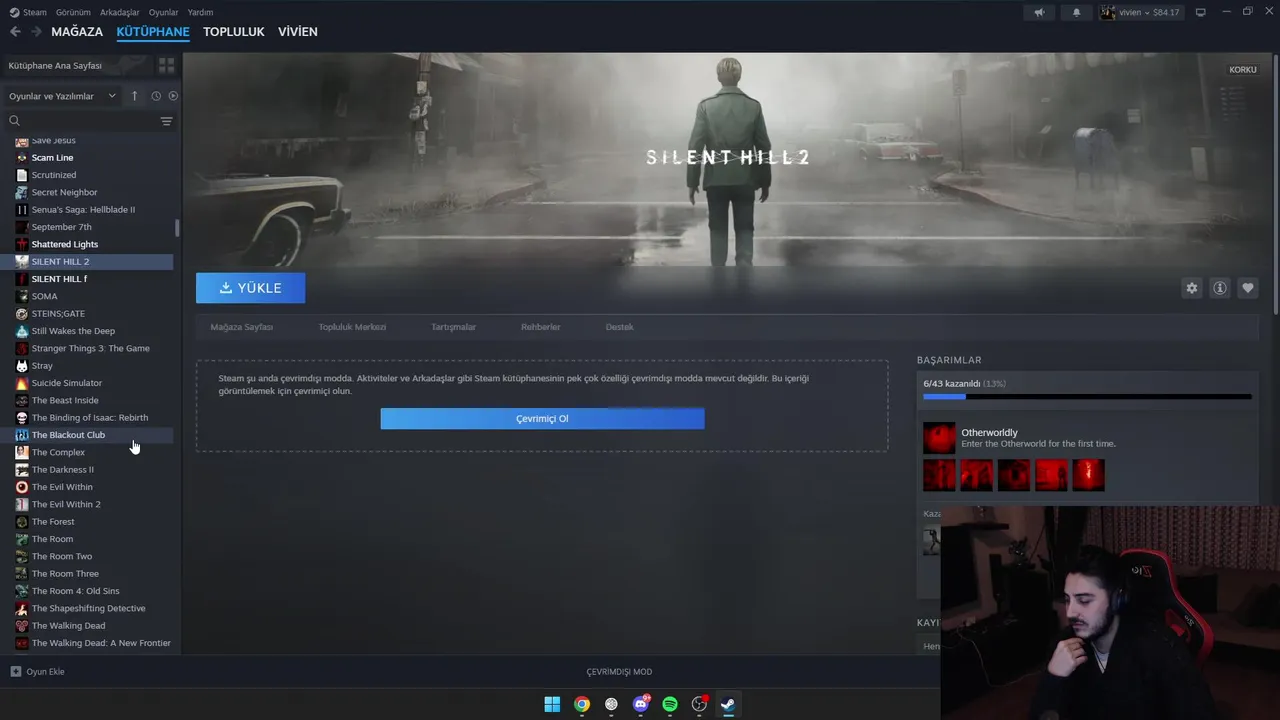Open the Oyunlar menu
Screen dimensions: 1280x720
tap(164, 12)
